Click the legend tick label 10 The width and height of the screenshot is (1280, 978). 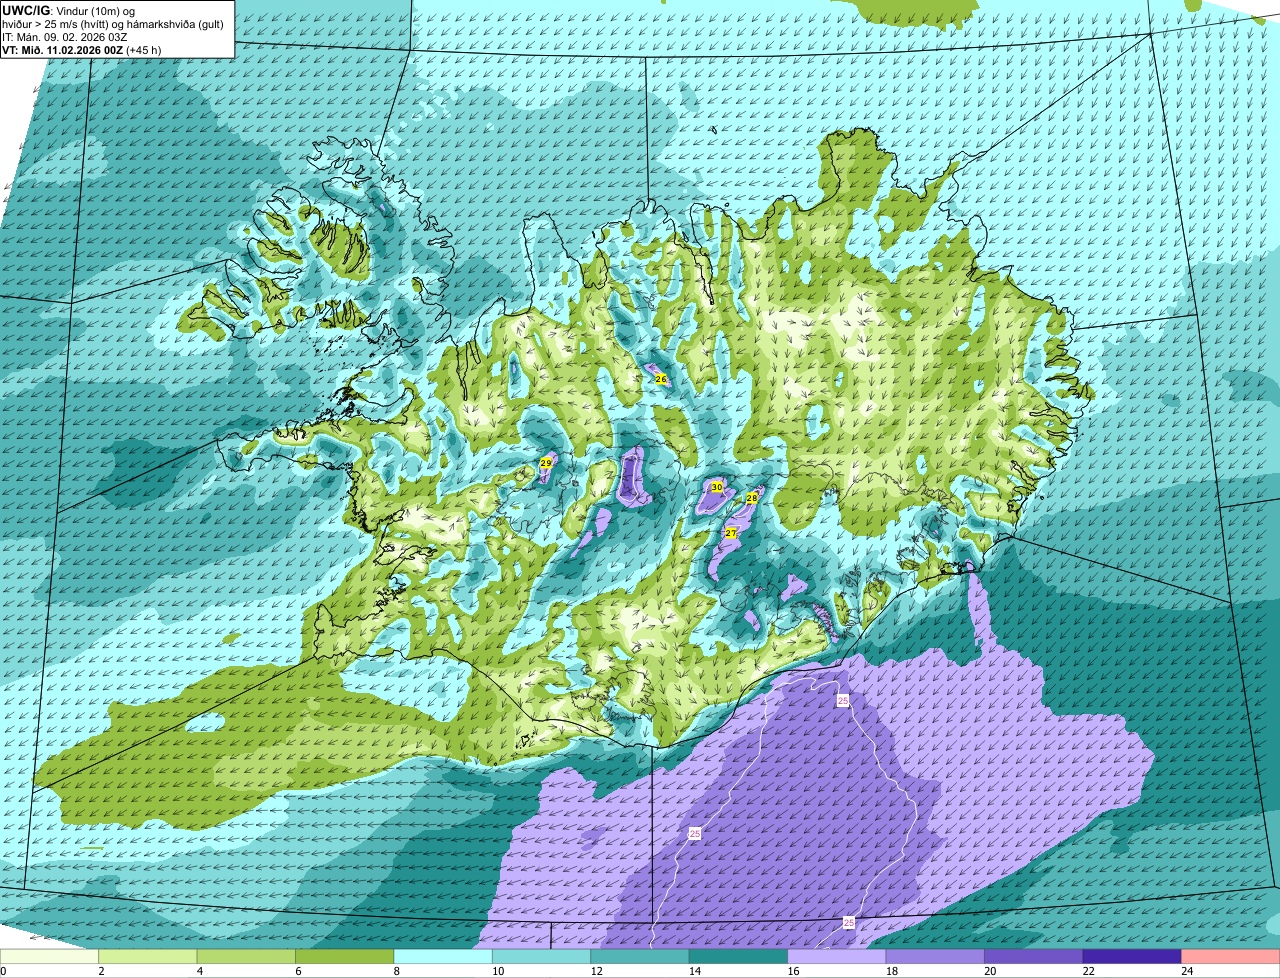click(498, 970)
